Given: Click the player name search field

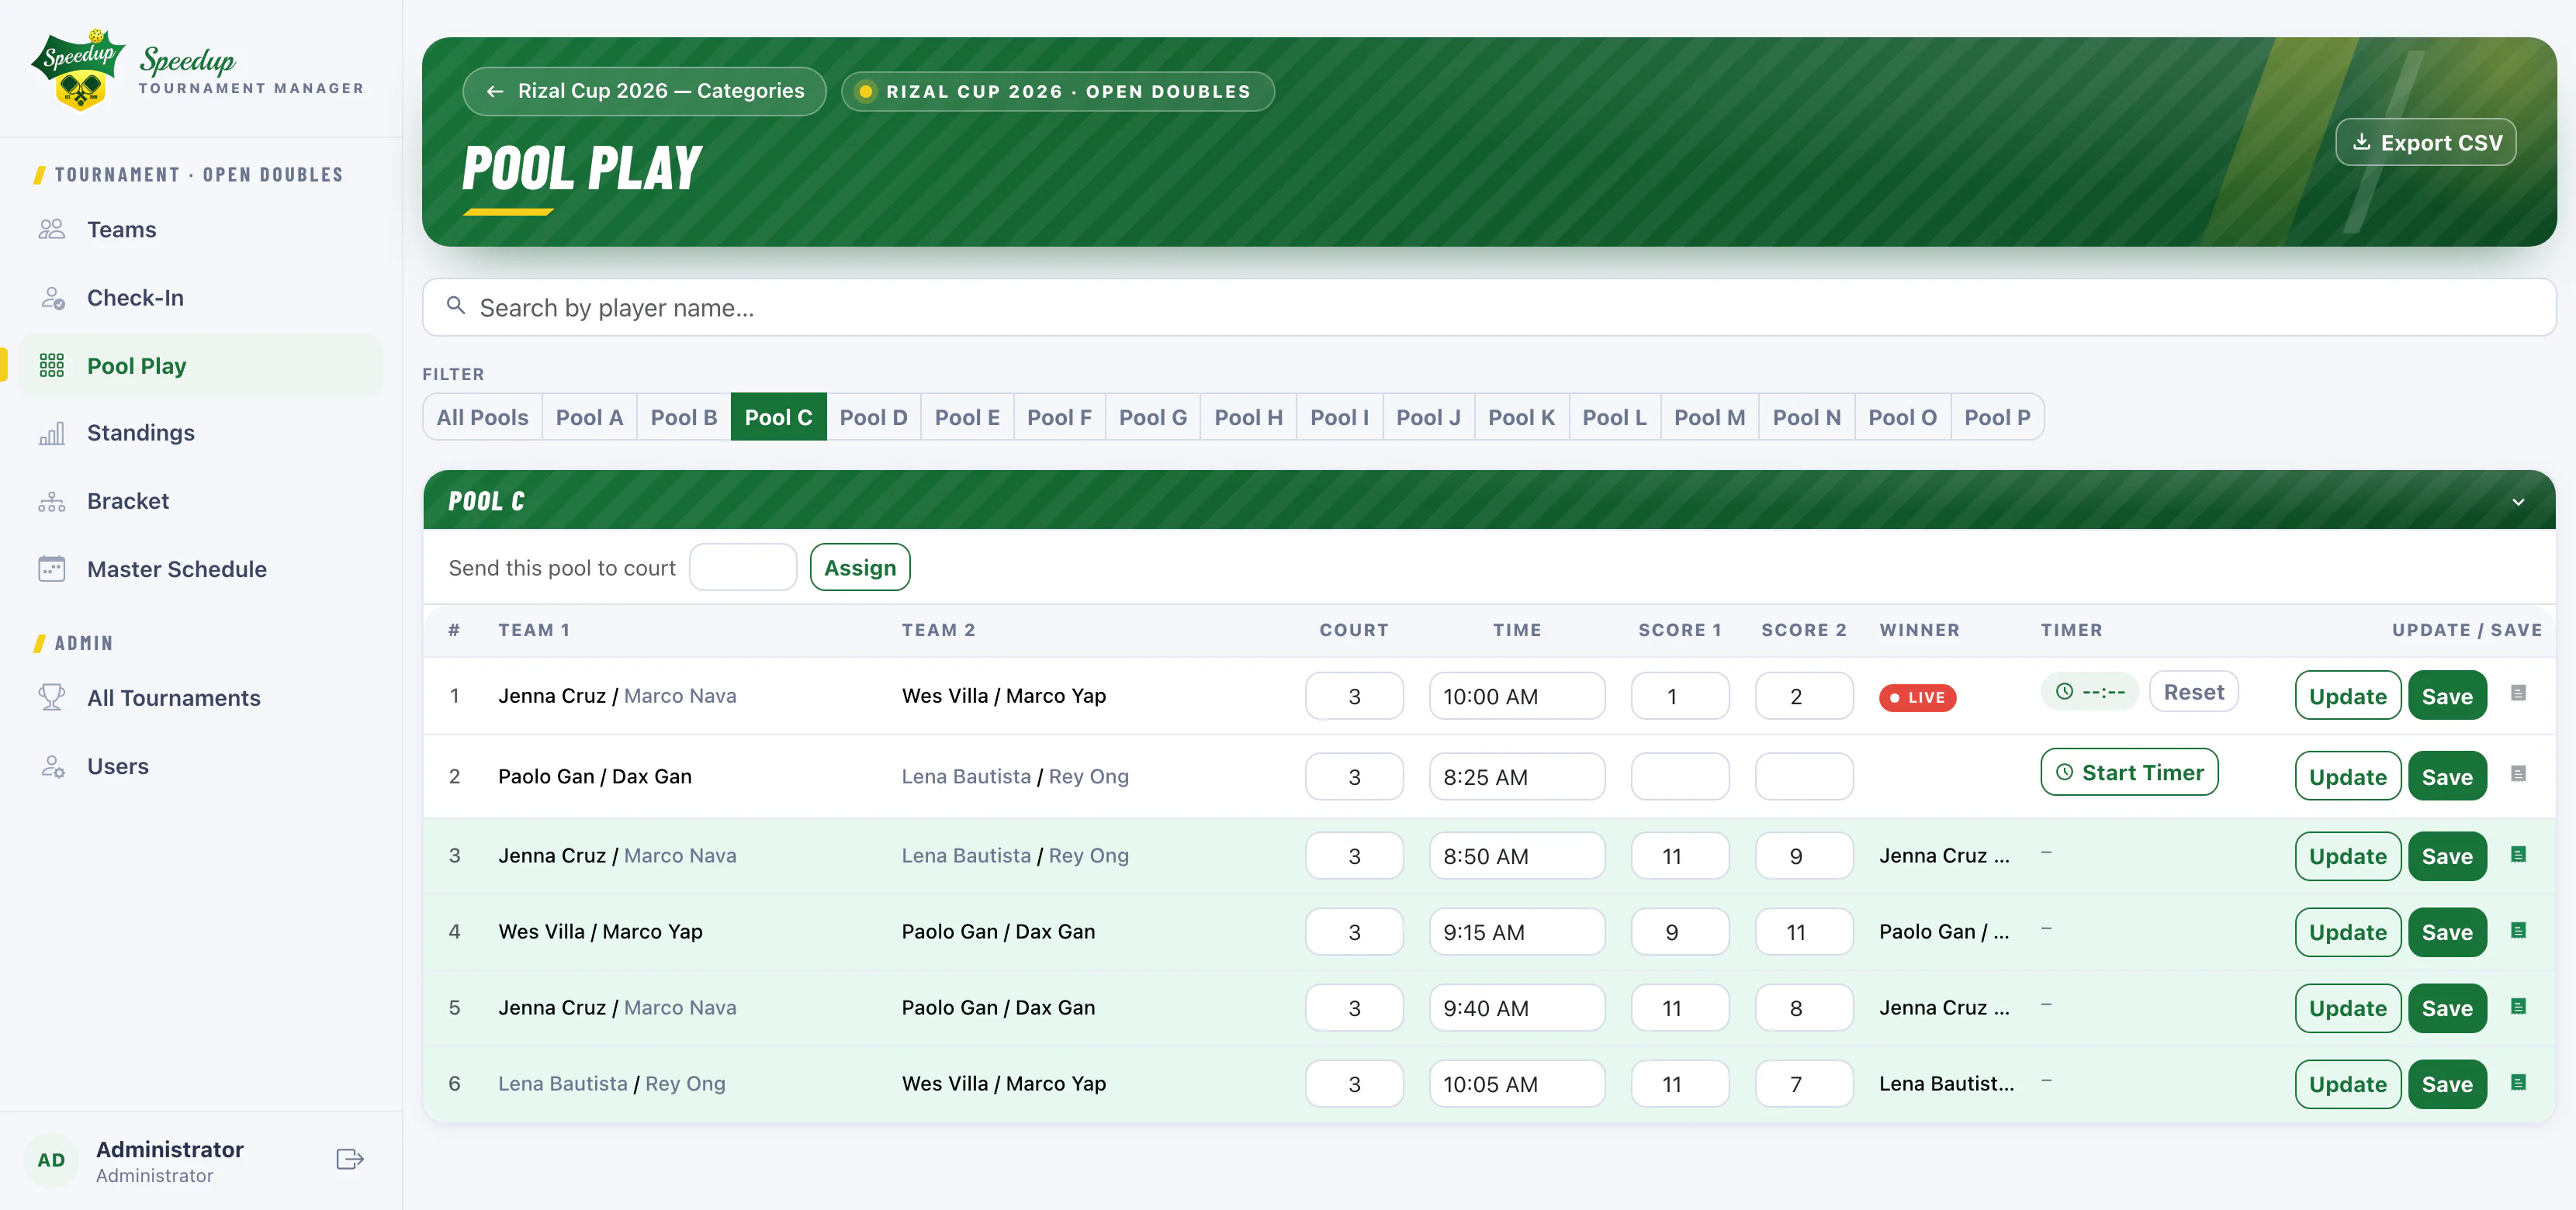Looking at the screenshot, I should tap(1489, 307).
